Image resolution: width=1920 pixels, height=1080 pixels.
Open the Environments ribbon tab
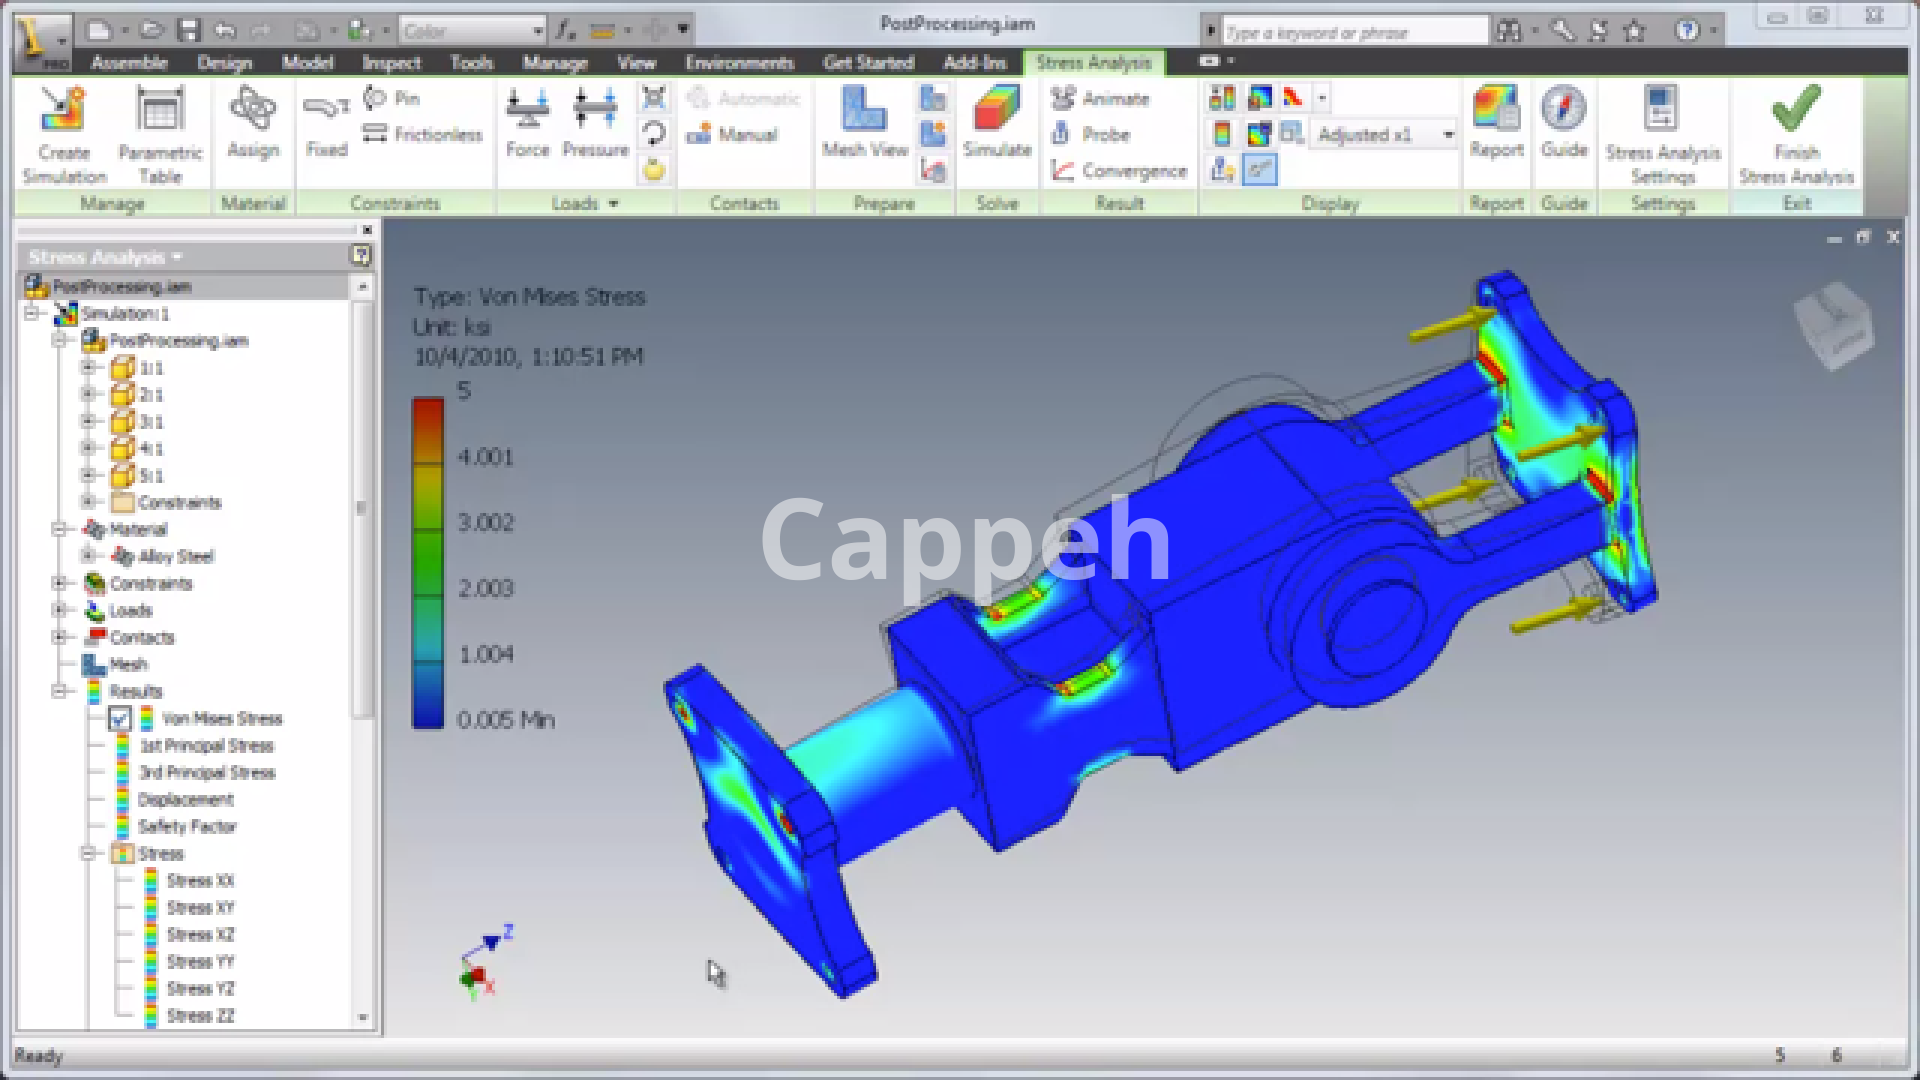coord(739,63)
